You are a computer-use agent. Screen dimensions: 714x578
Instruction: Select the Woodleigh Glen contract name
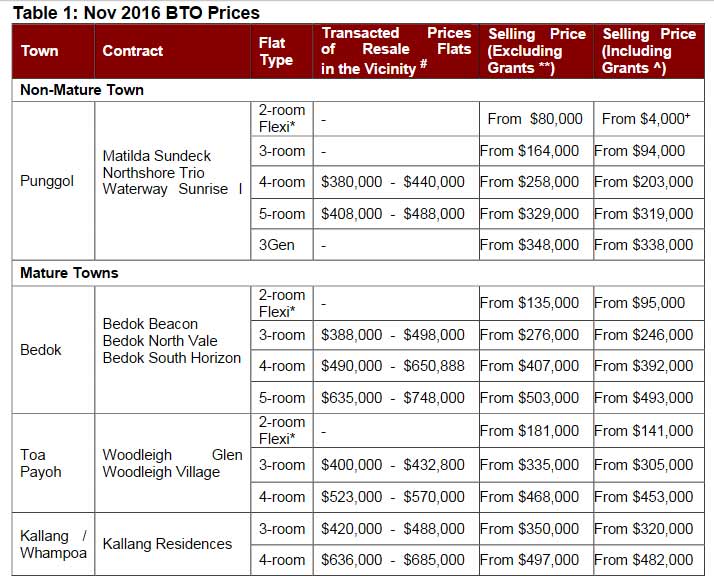[172, 455]
